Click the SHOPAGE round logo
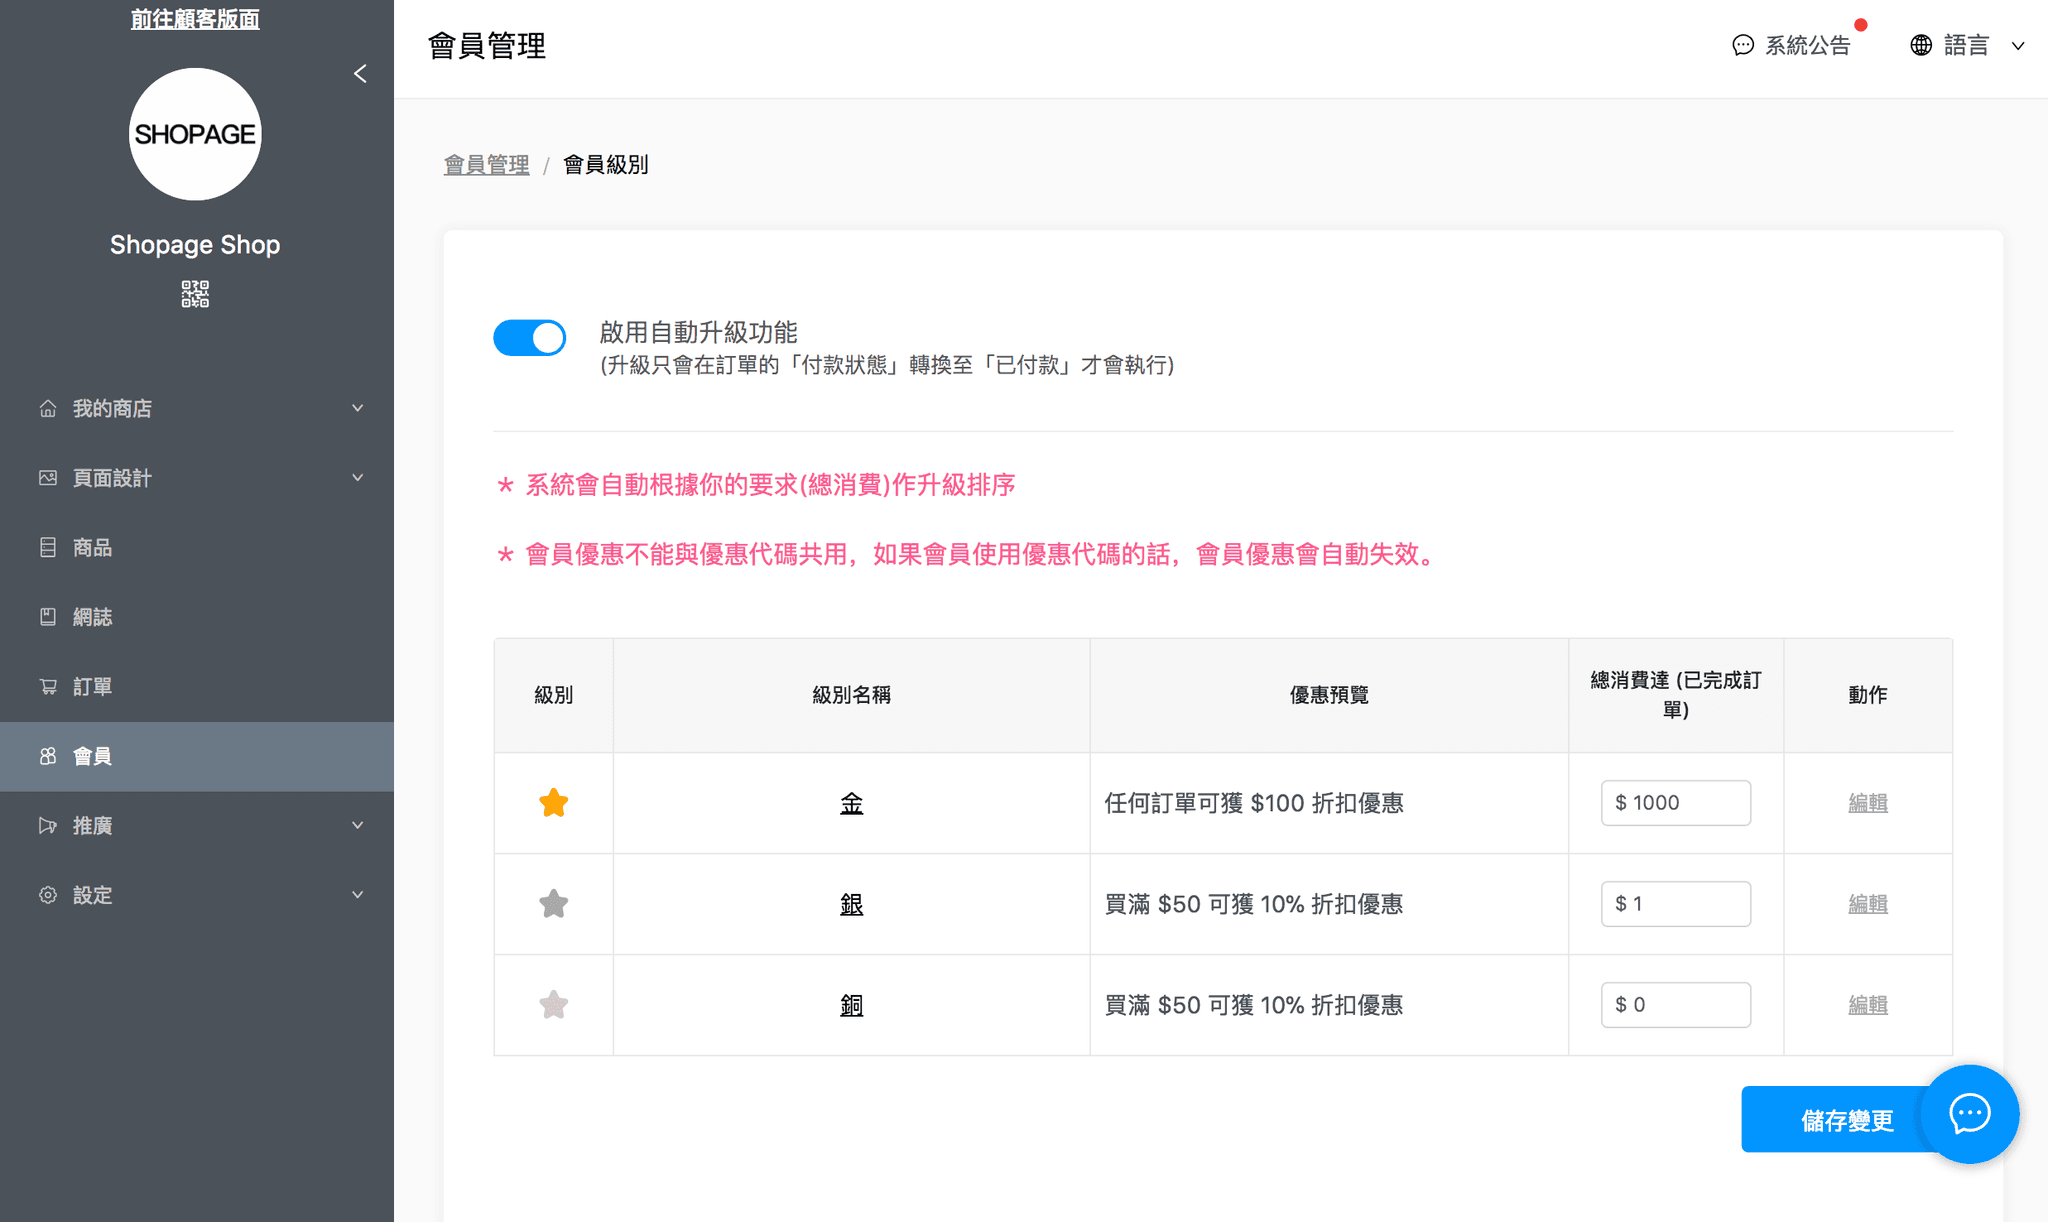2048x1222 pixels. (195, 134)
